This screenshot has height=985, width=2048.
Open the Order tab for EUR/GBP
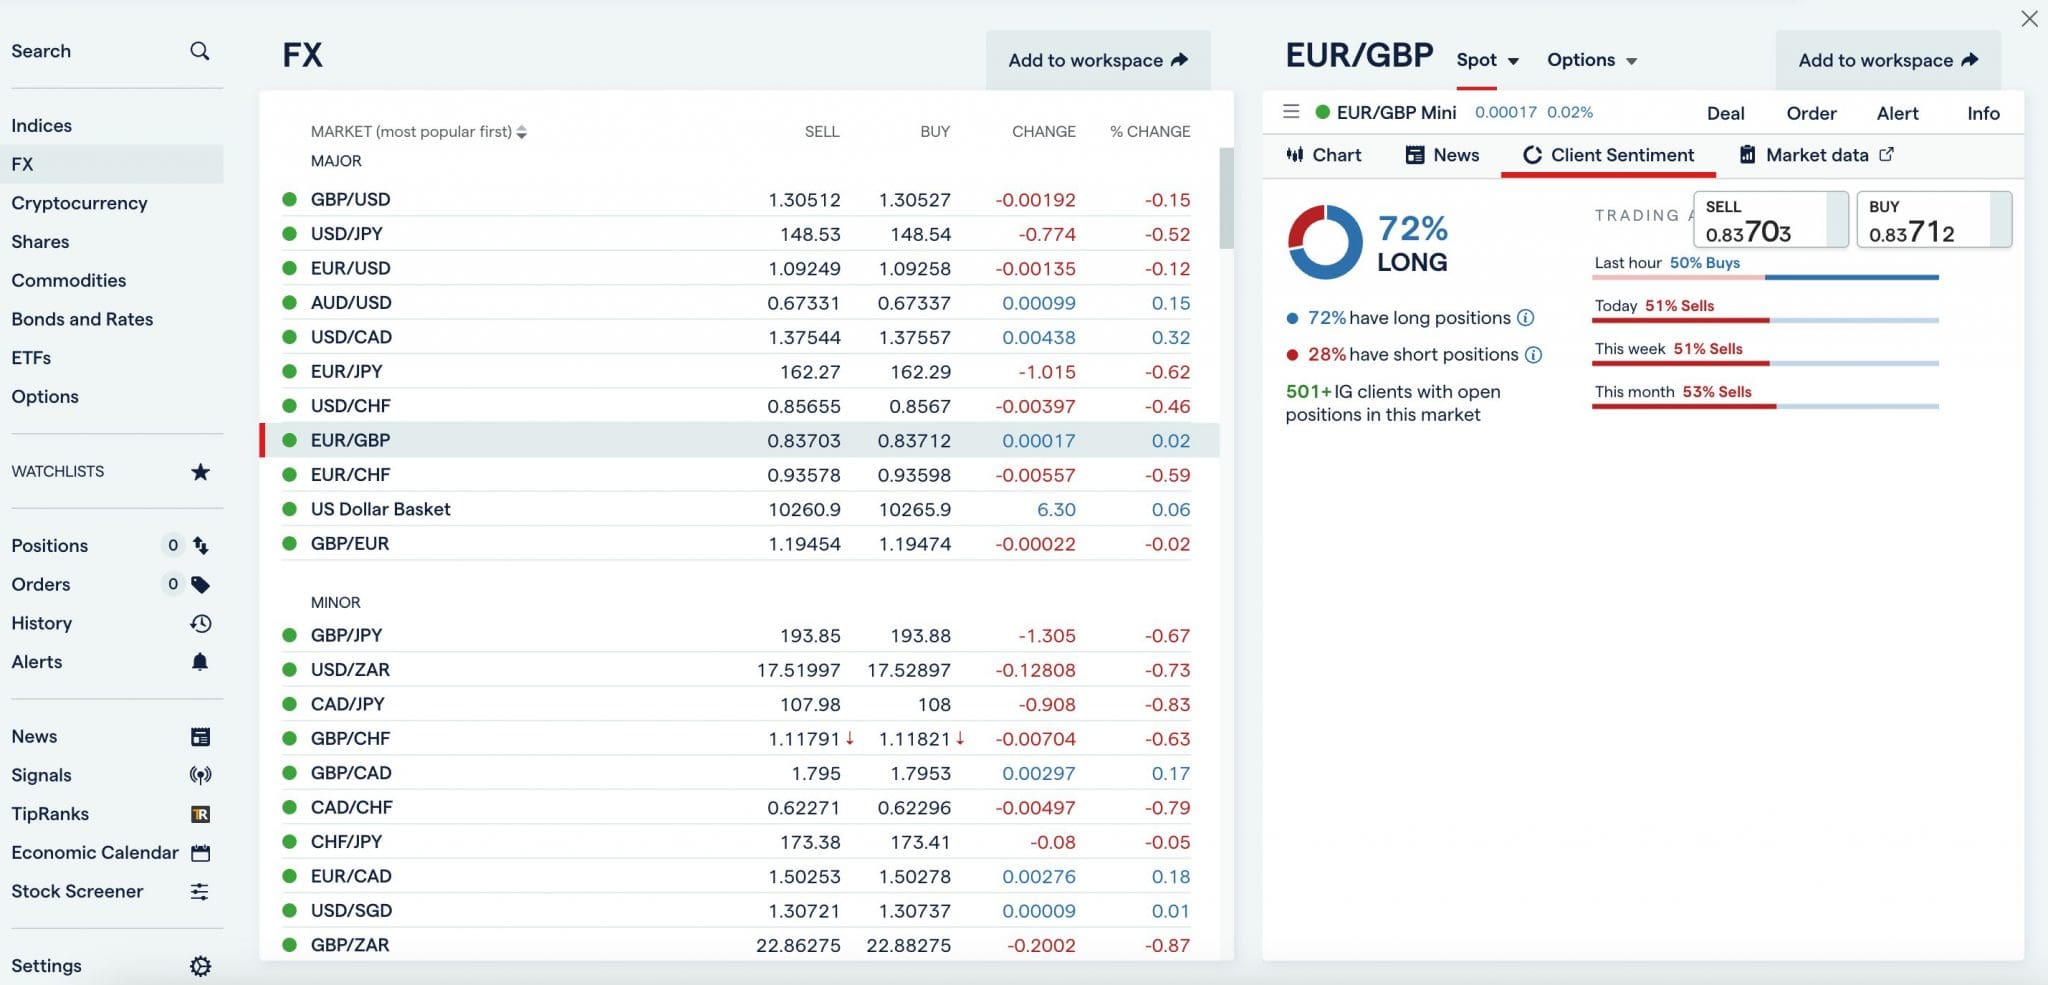point(1811,113)
